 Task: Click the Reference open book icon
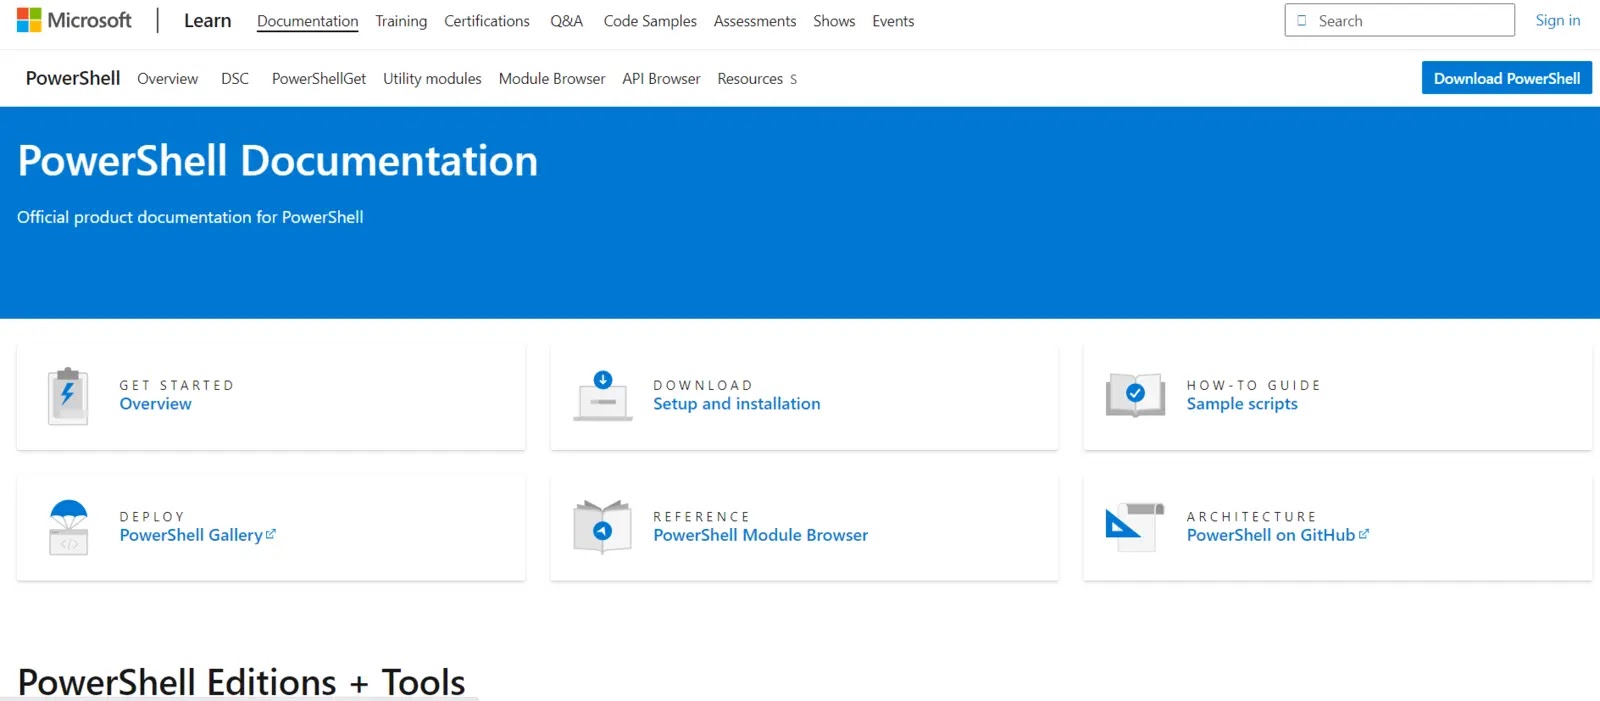pyautogui.click(x=602, y=527)
